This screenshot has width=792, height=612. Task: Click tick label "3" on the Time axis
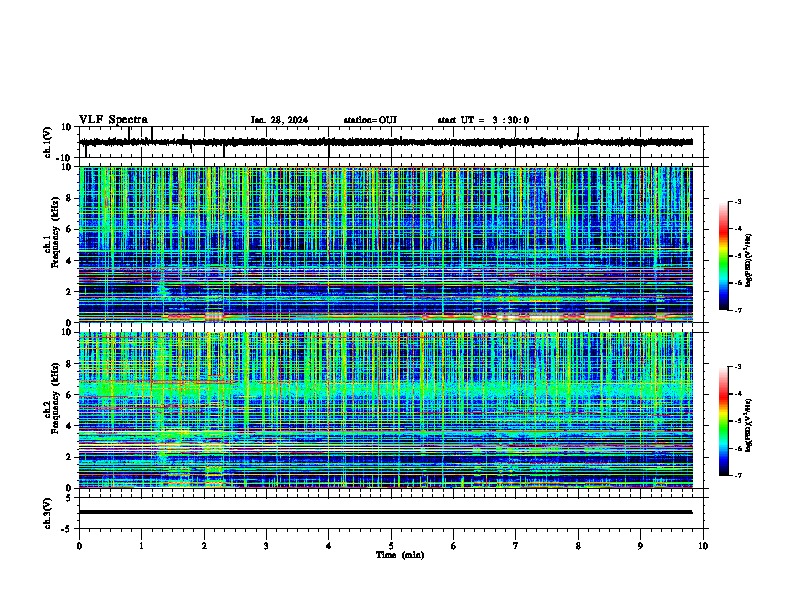pyautogui.click(x=266, y=546)
